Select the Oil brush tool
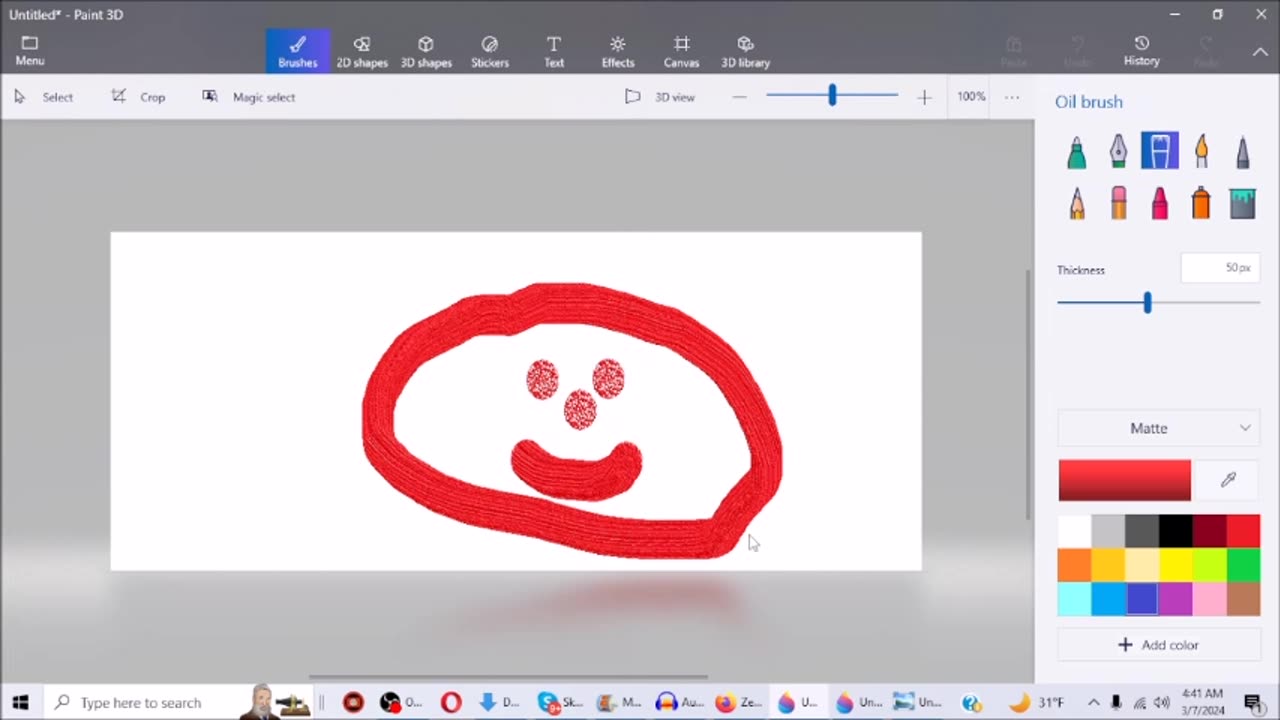 pyautogui.click(x=1160, y=151)
